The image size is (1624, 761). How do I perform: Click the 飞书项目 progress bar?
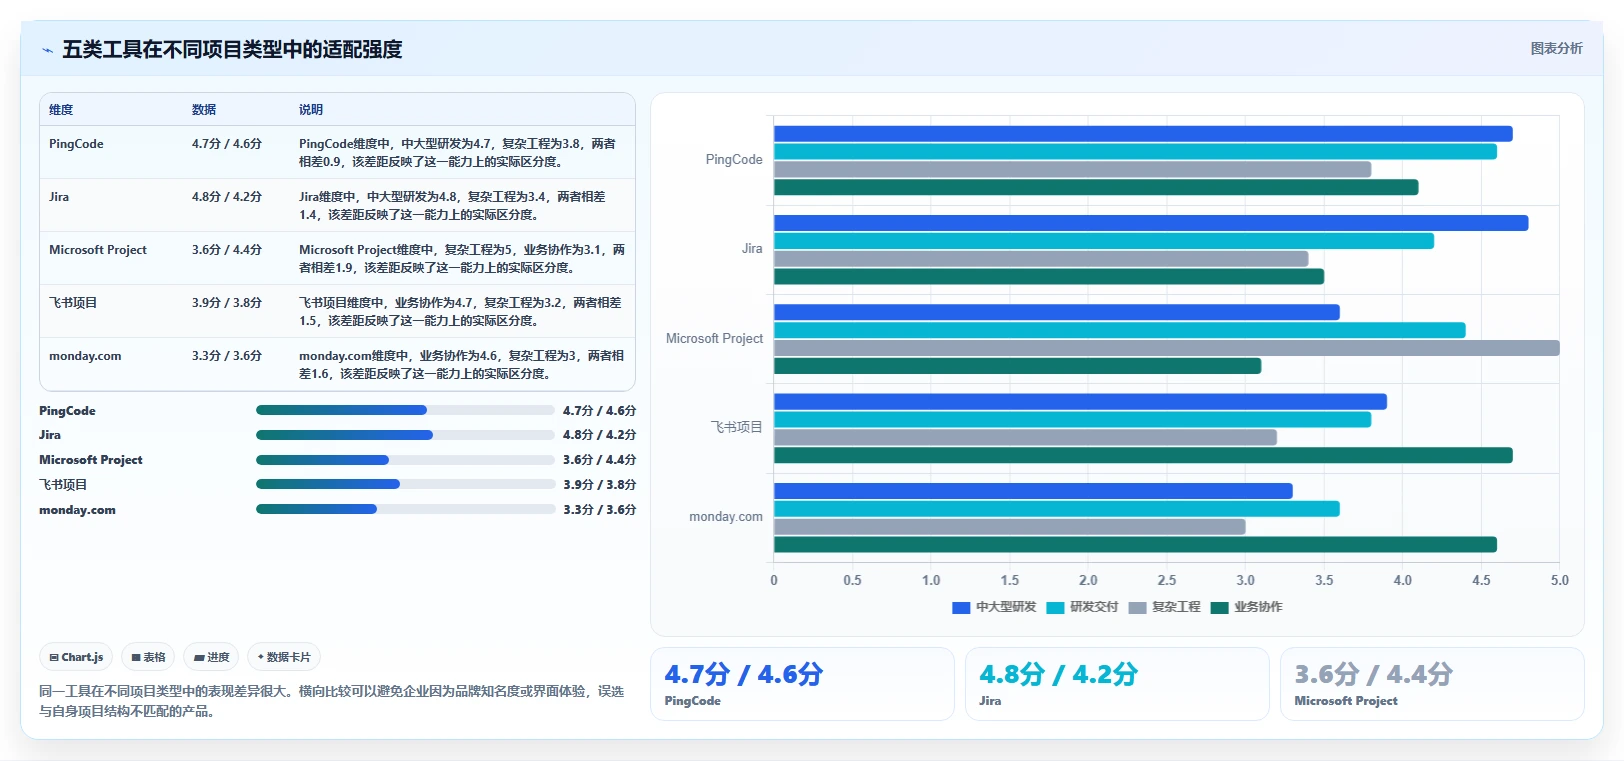(405, 484)
